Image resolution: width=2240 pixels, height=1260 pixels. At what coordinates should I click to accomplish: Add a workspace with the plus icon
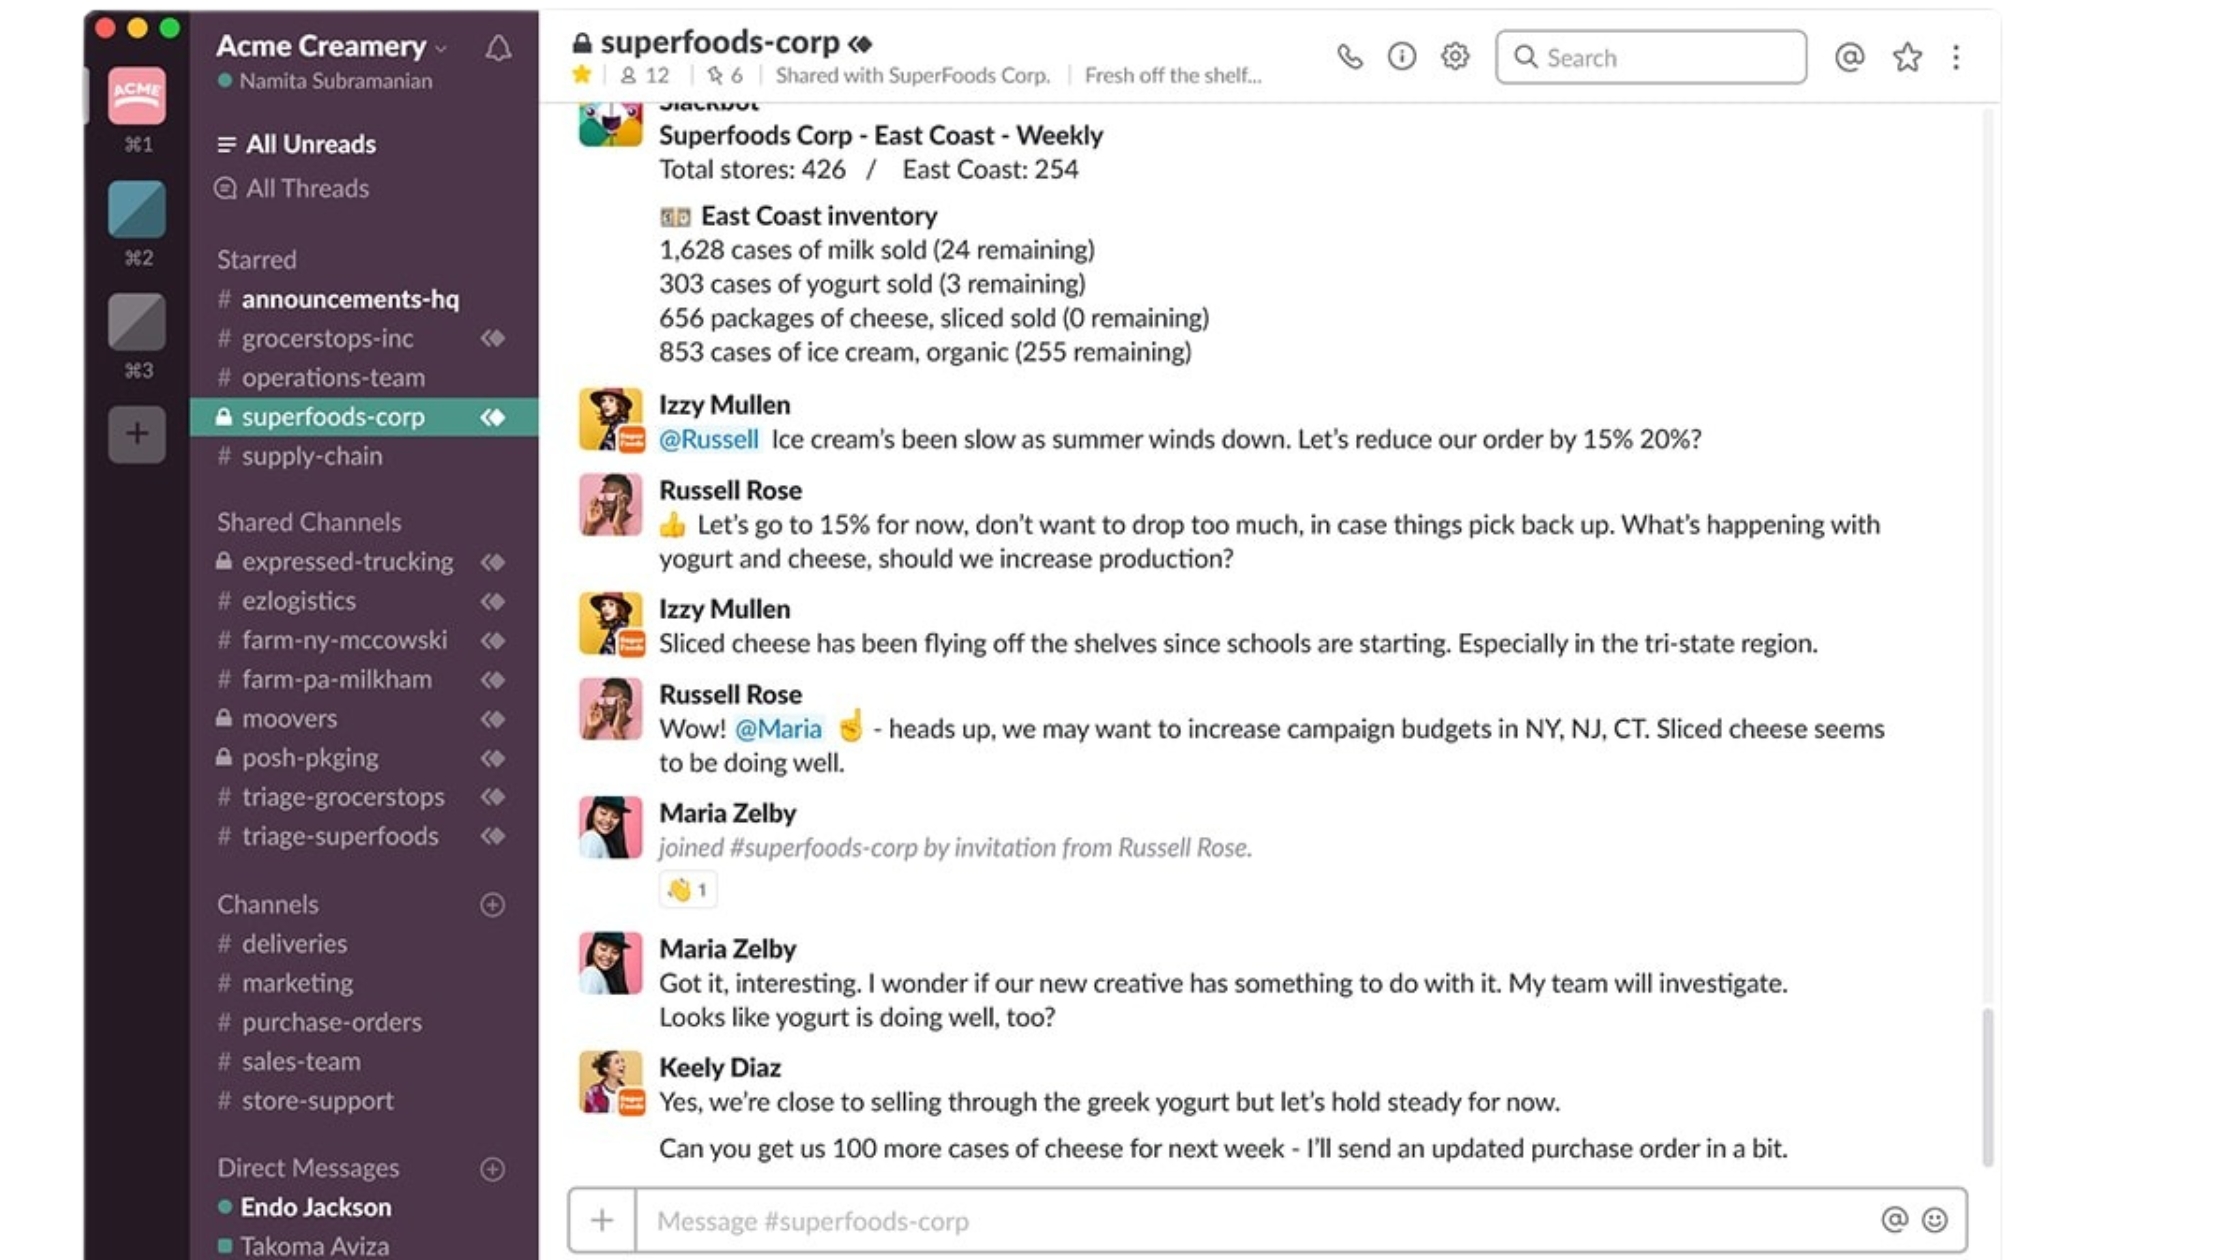coord(136,433)
